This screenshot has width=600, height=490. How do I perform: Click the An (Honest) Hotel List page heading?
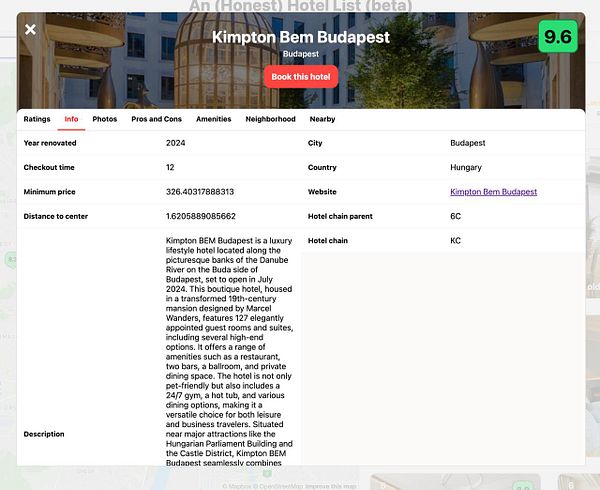pos(301,6)
